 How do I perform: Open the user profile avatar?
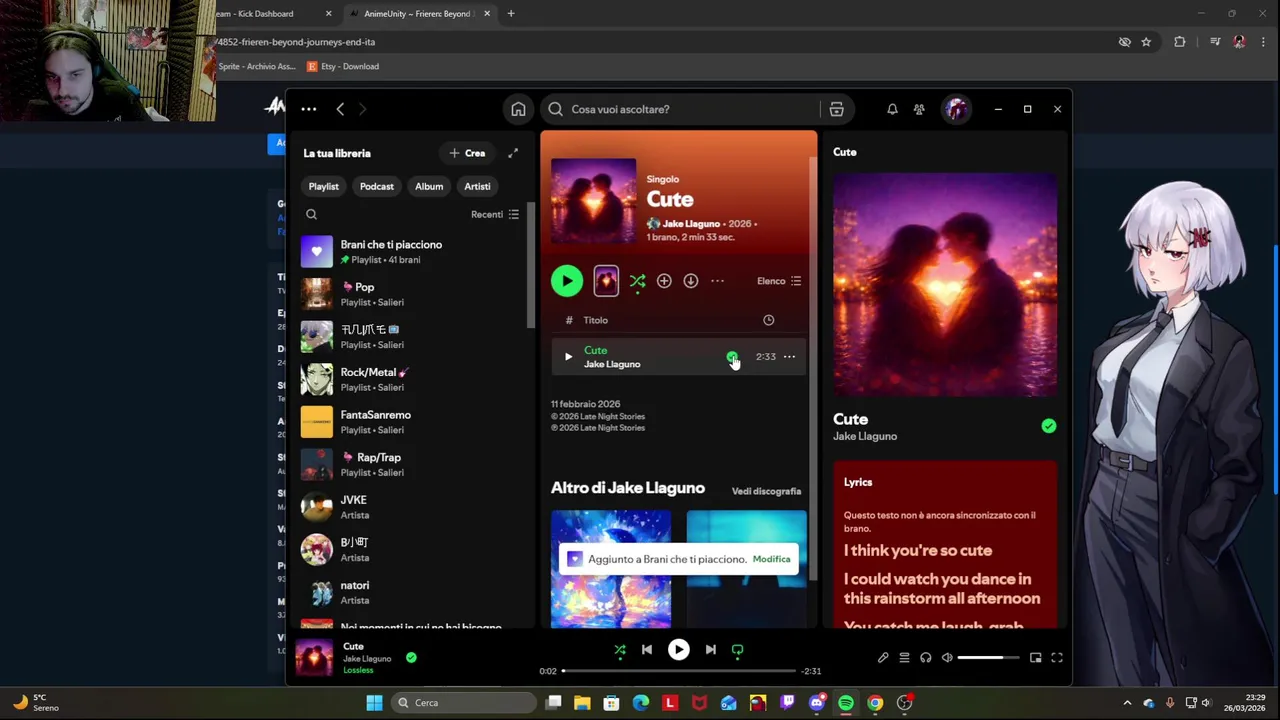pyautogui.click(x=957, y=109)
